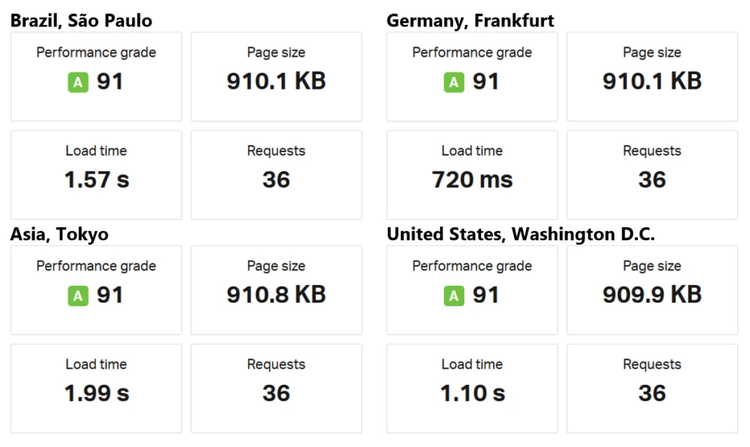Click the Requests card under Asia, Tokyo
Screen dimensions: 750x447
276,389
